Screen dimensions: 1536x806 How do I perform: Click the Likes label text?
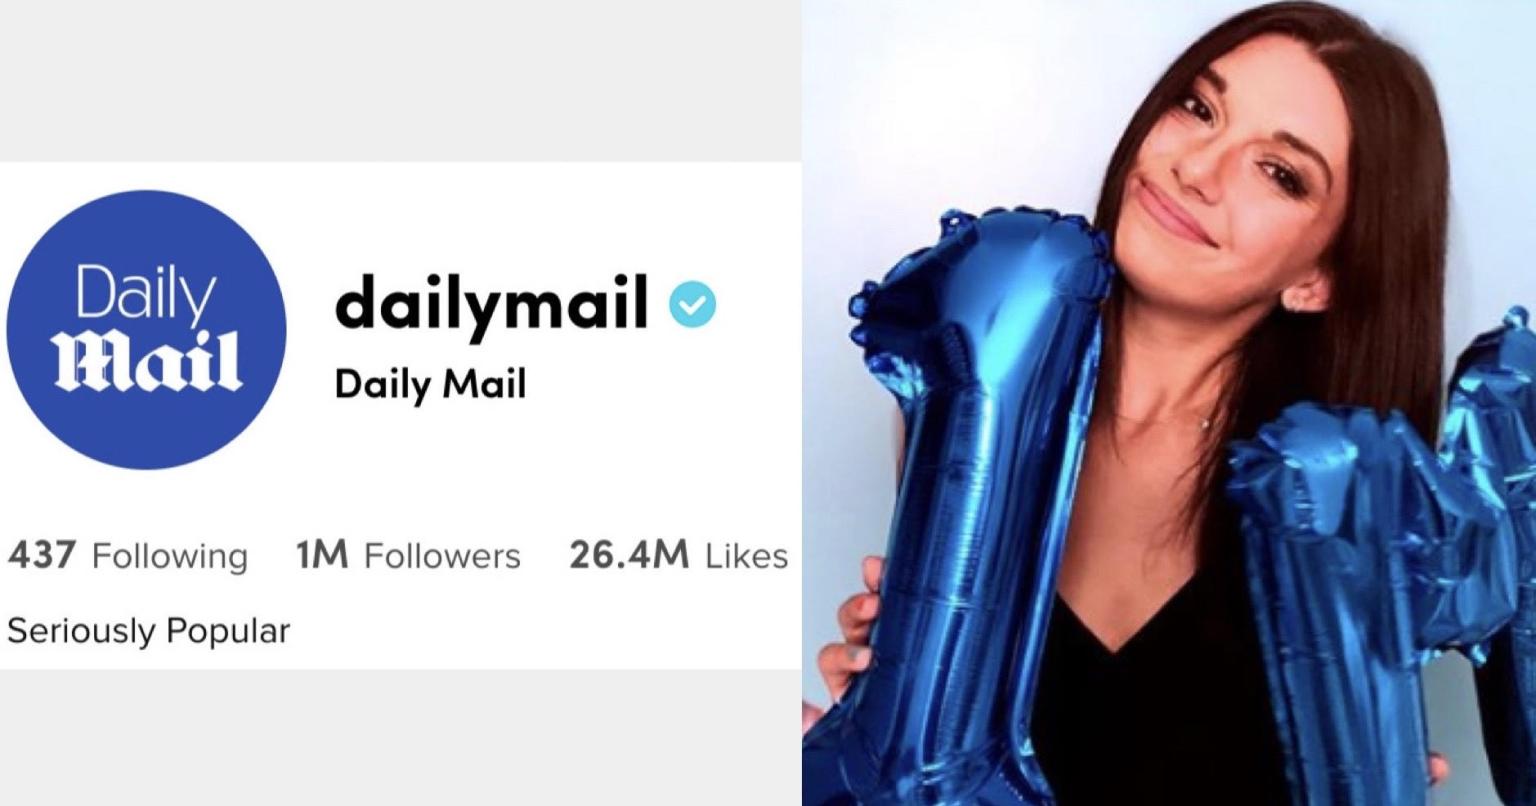(746, 556)
